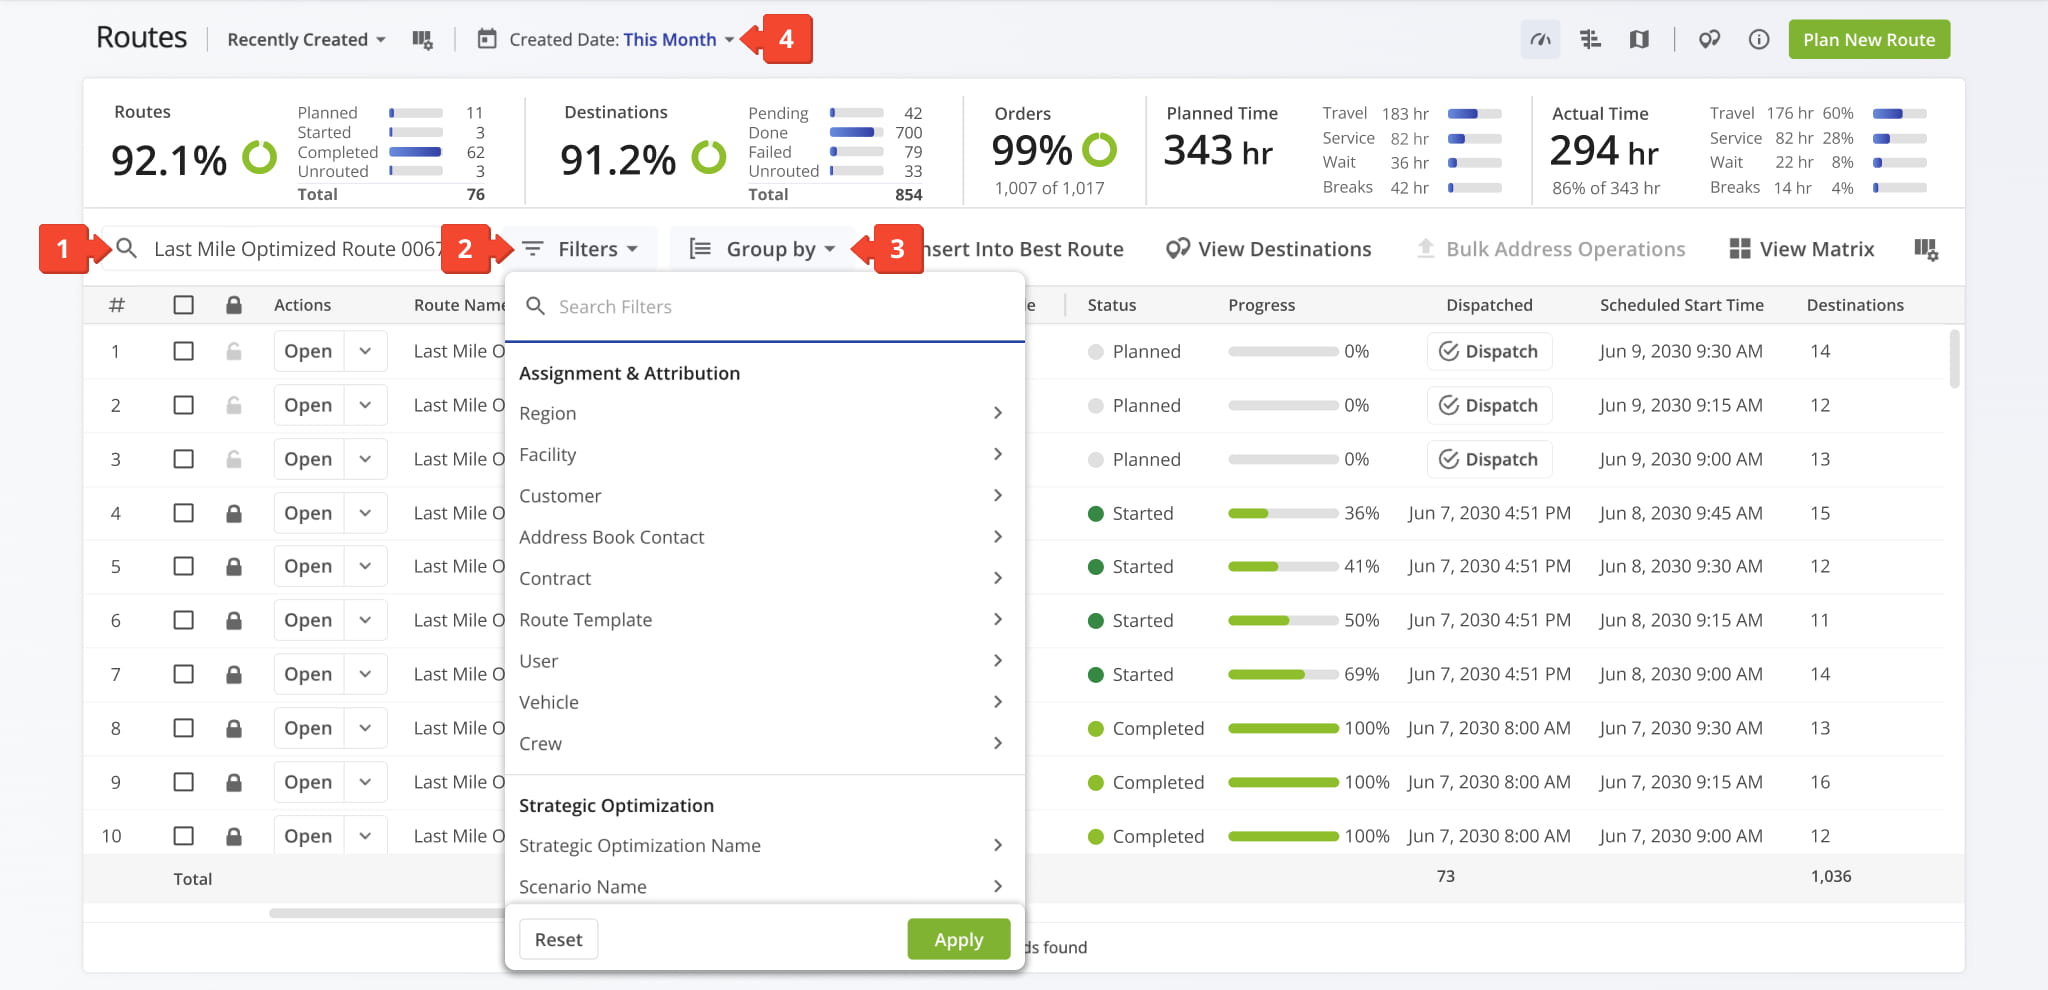This screenshot has width=2048, height=990.
Task: Expand the Open actions arrow in row 1
Action: (365, 351)
